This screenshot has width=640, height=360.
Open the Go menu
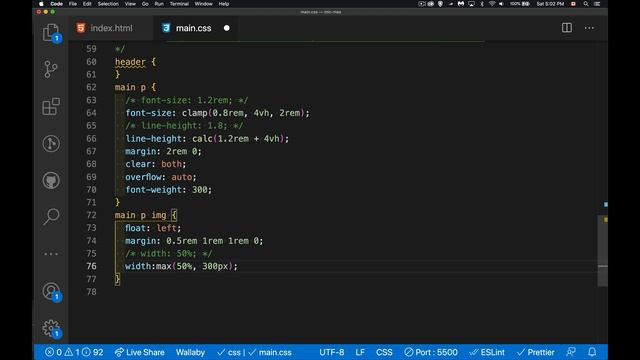click(145, 4)
